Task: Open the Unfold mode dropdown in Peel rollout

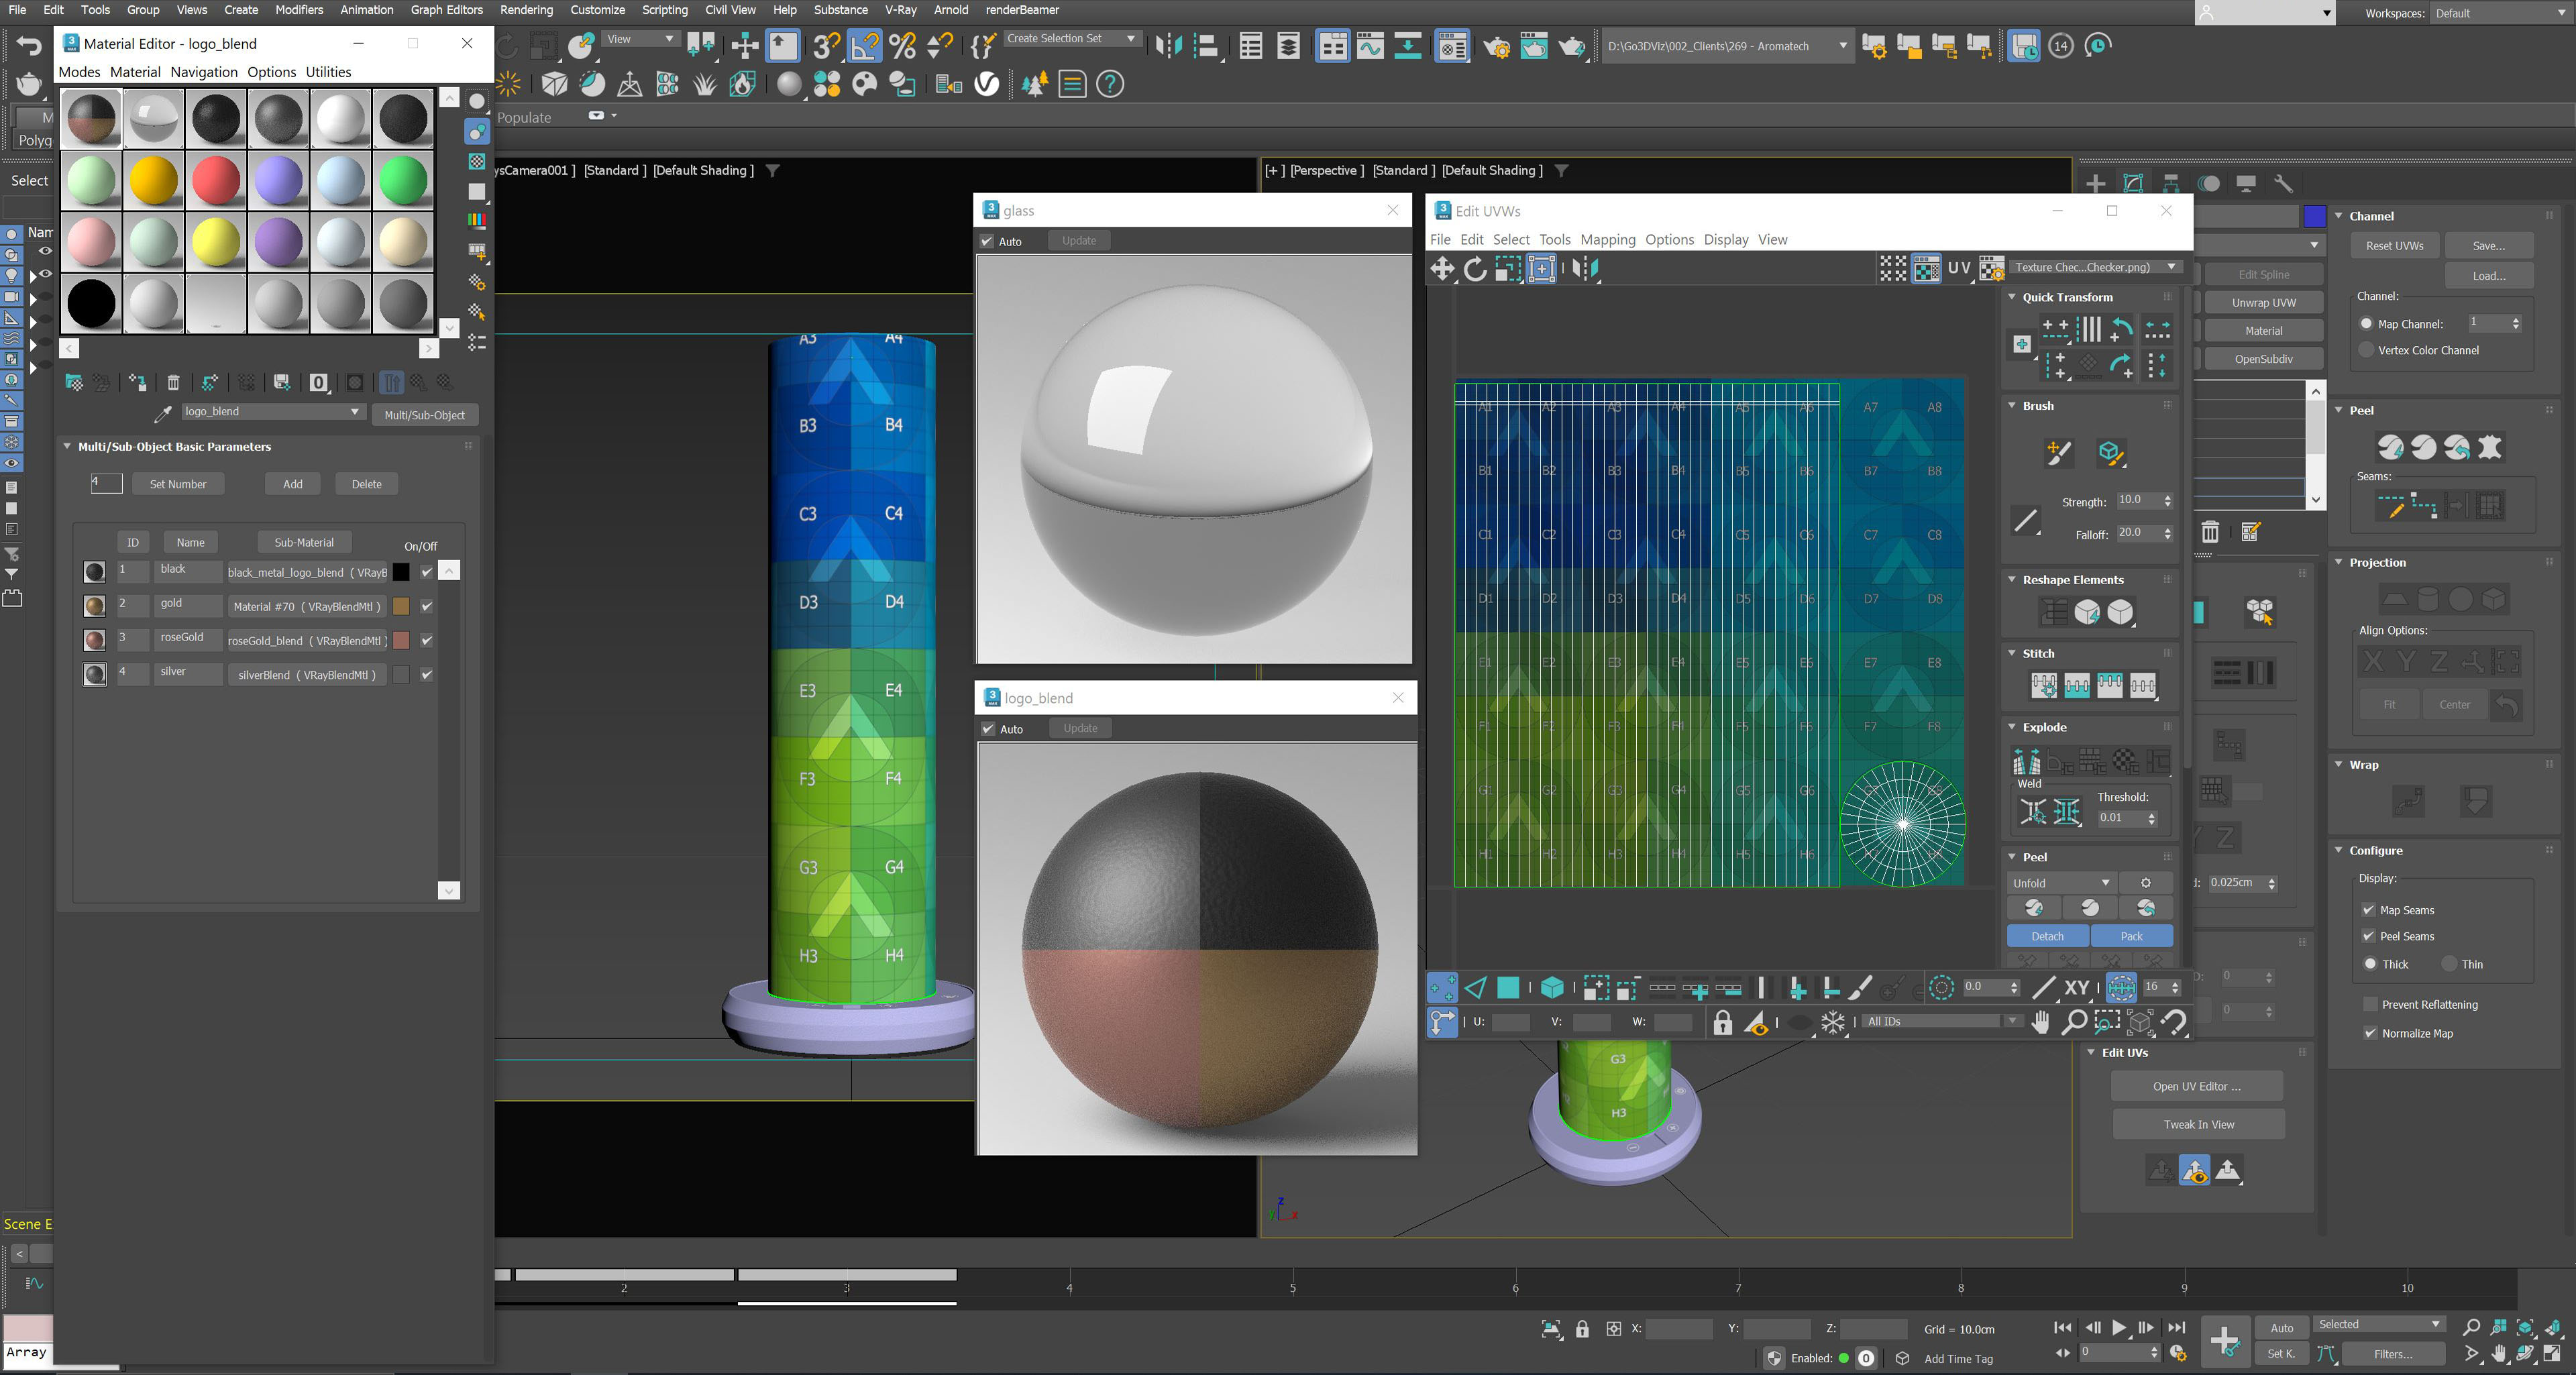Action: point(2060,882)
